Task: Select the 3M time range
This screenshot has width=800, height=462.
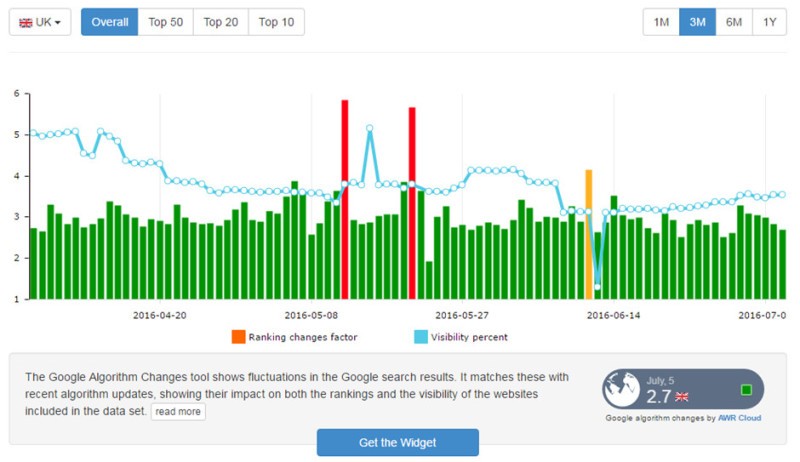Action: pos(697,22)
